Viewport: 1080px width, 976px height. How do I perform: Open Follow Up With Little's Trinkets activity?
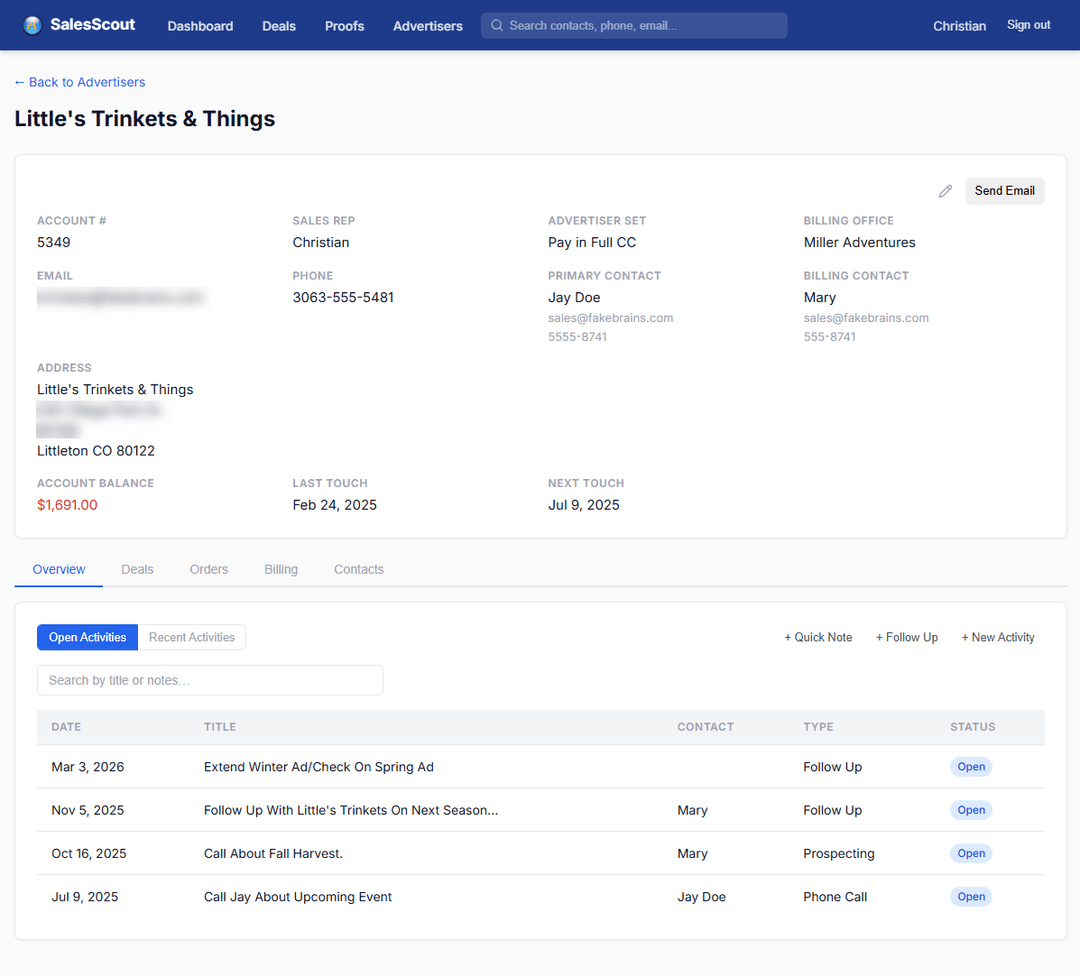351,810
